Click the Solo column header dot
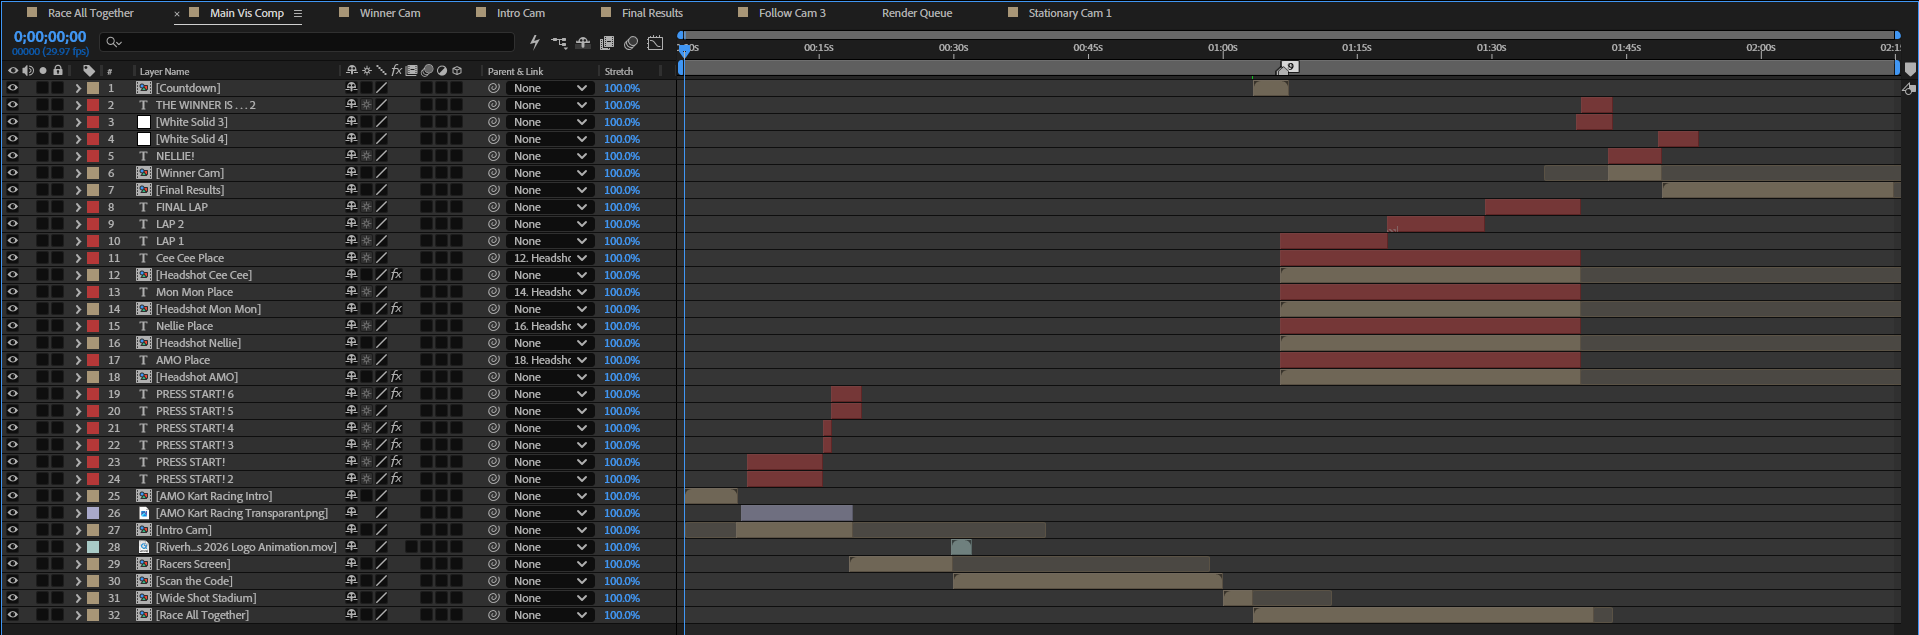This screenshot has height=635, width=1919. click(43, 71)
